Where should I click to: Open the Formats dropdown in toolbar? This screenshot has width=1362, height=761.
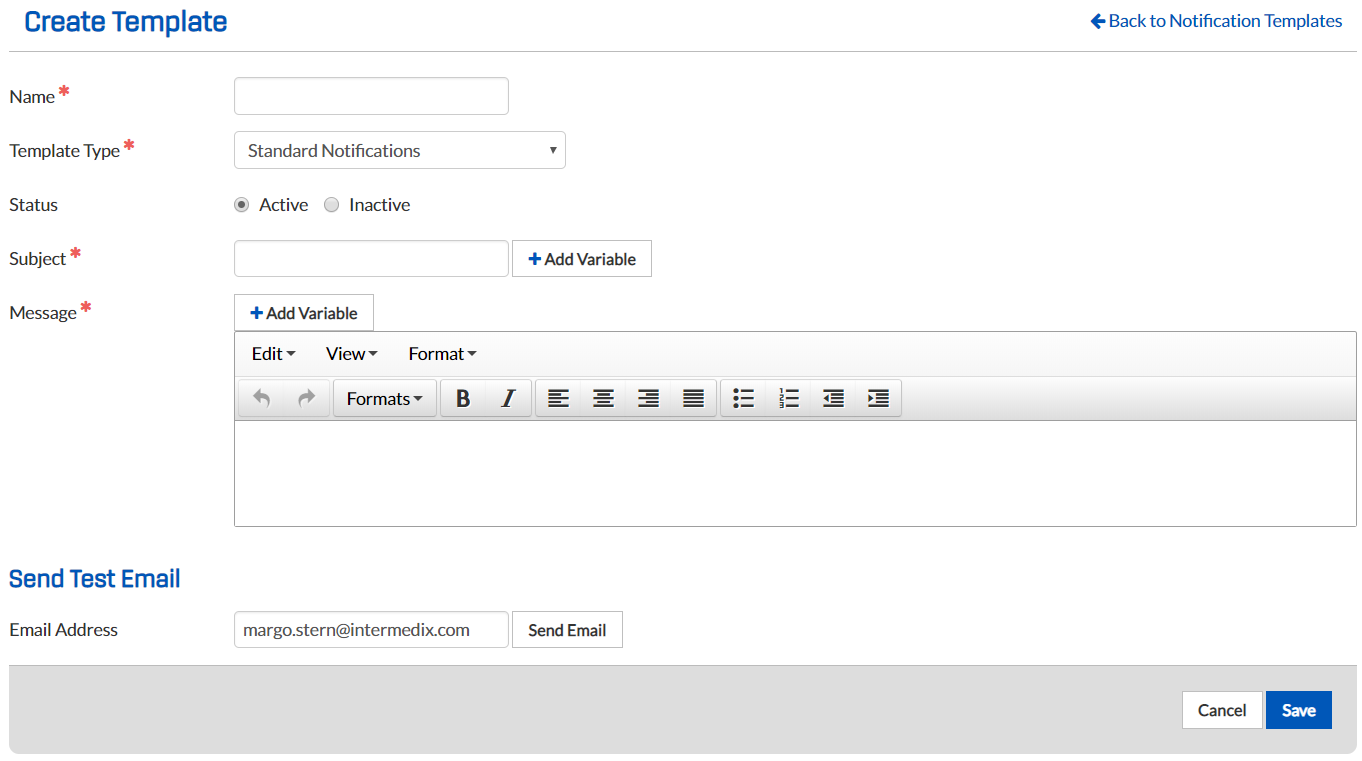385,398
